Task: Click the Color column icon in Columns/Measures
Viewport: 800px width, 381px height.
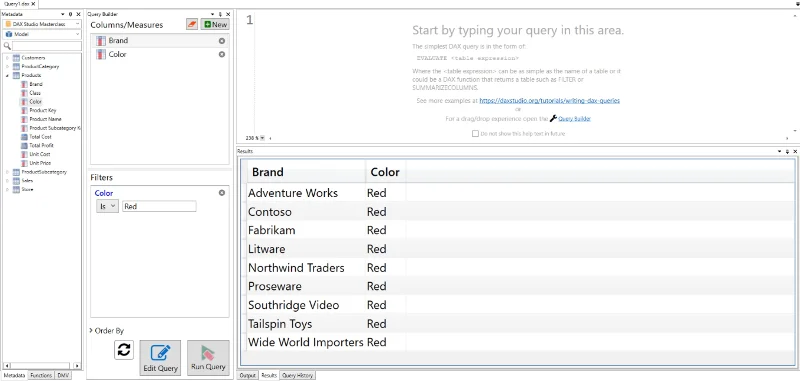Action: tap(101, 55)
